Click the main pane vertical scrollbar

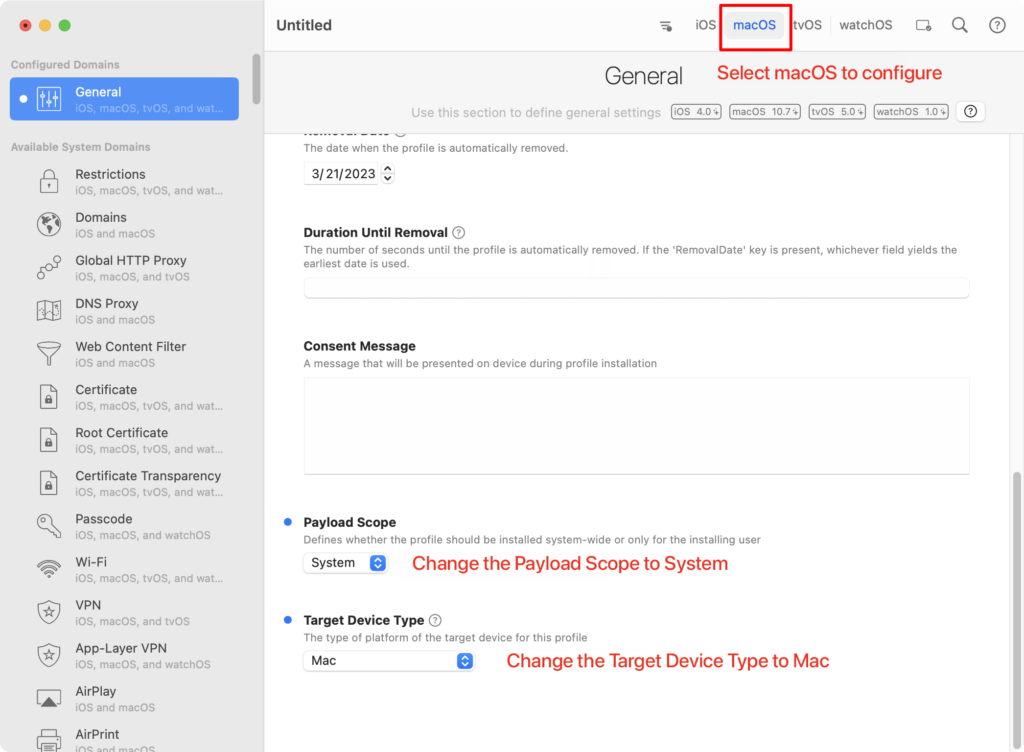tap(1016, 611)
